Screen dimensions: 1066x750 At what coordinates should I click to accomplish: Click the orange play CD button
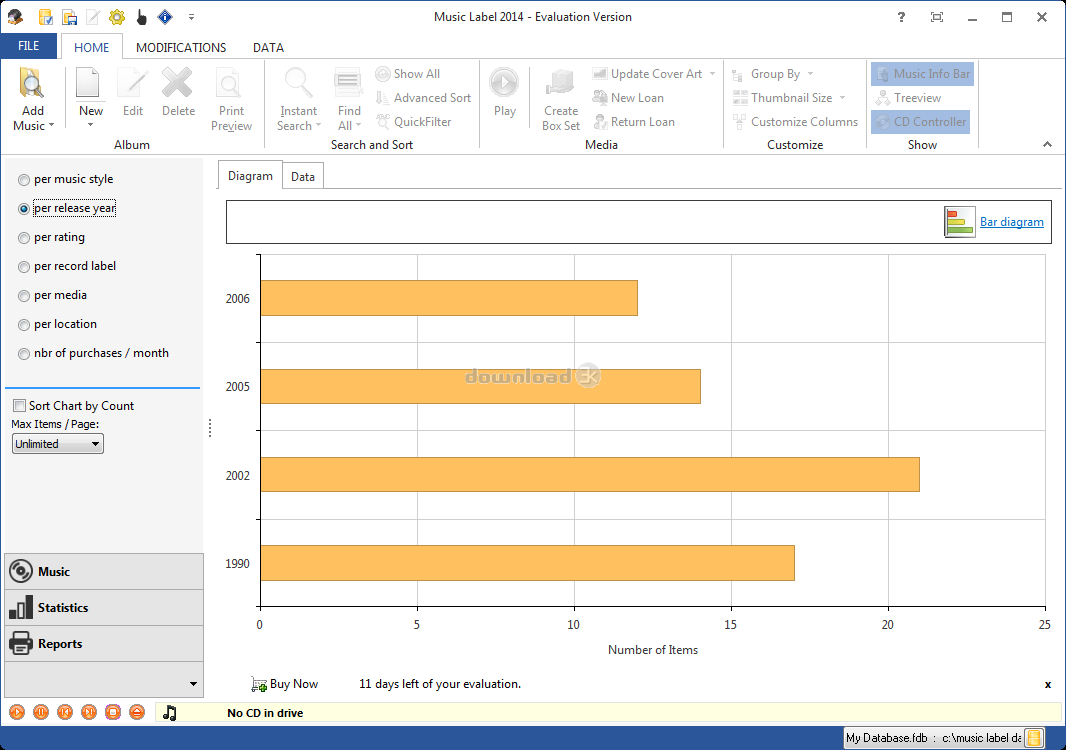pyautogui.click(x=17, y=712)
